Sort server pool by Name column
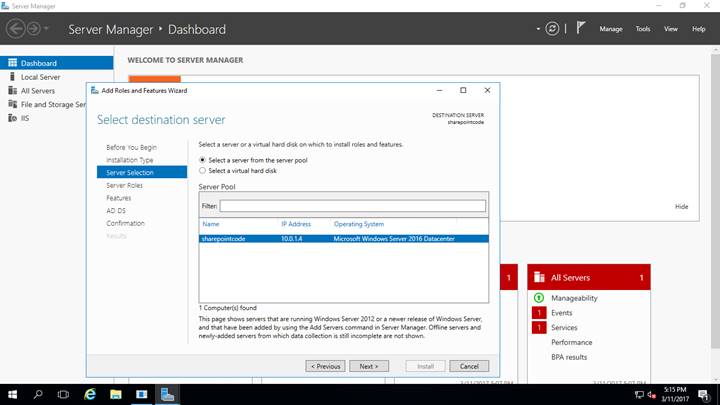 (x=211, y=224)
